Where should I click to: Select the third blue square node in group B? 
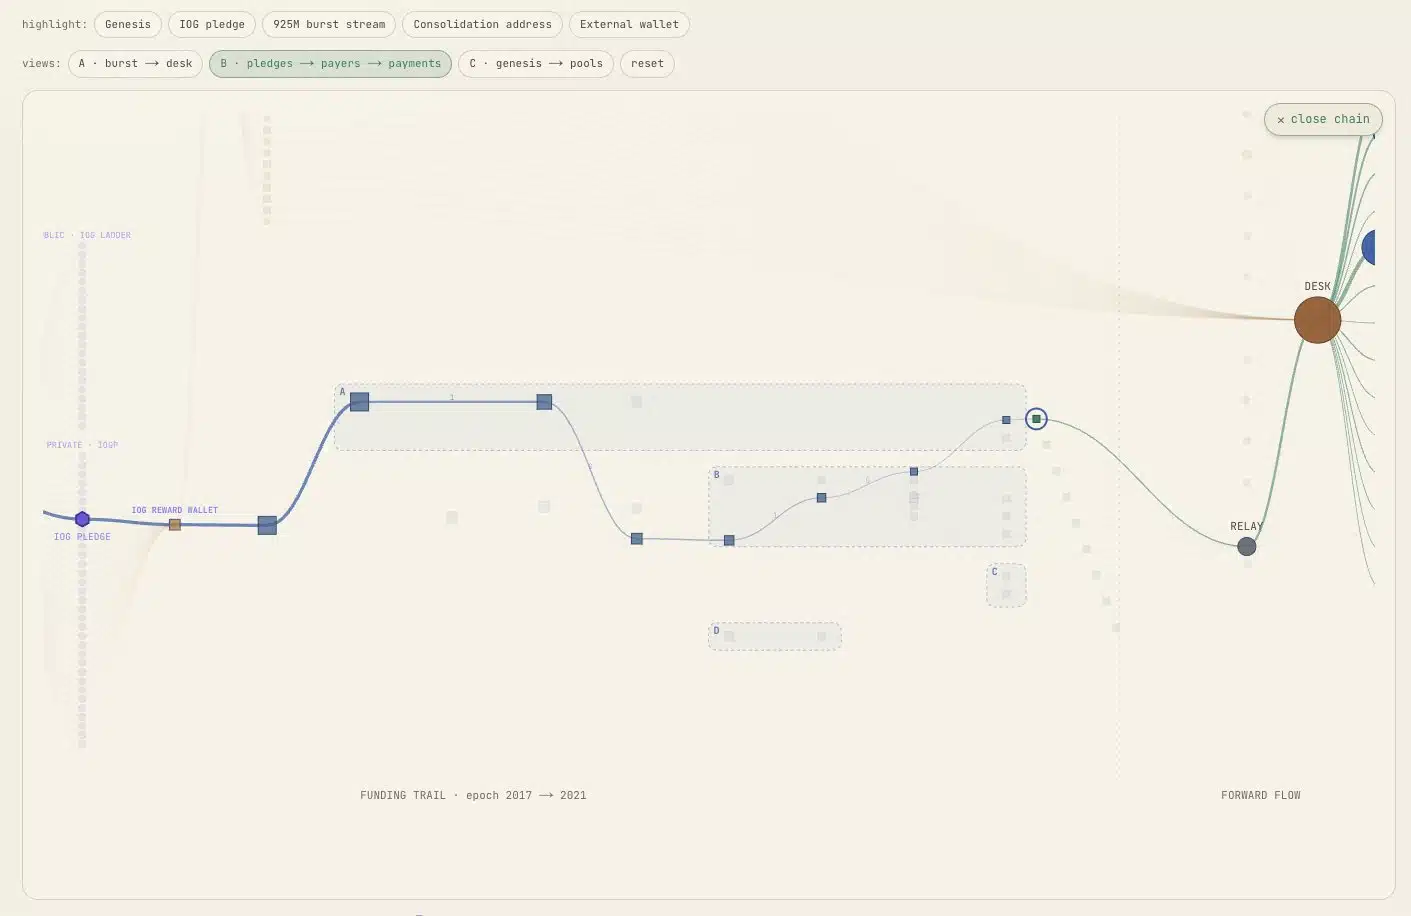pyautogui.click(x=913, y=471)
